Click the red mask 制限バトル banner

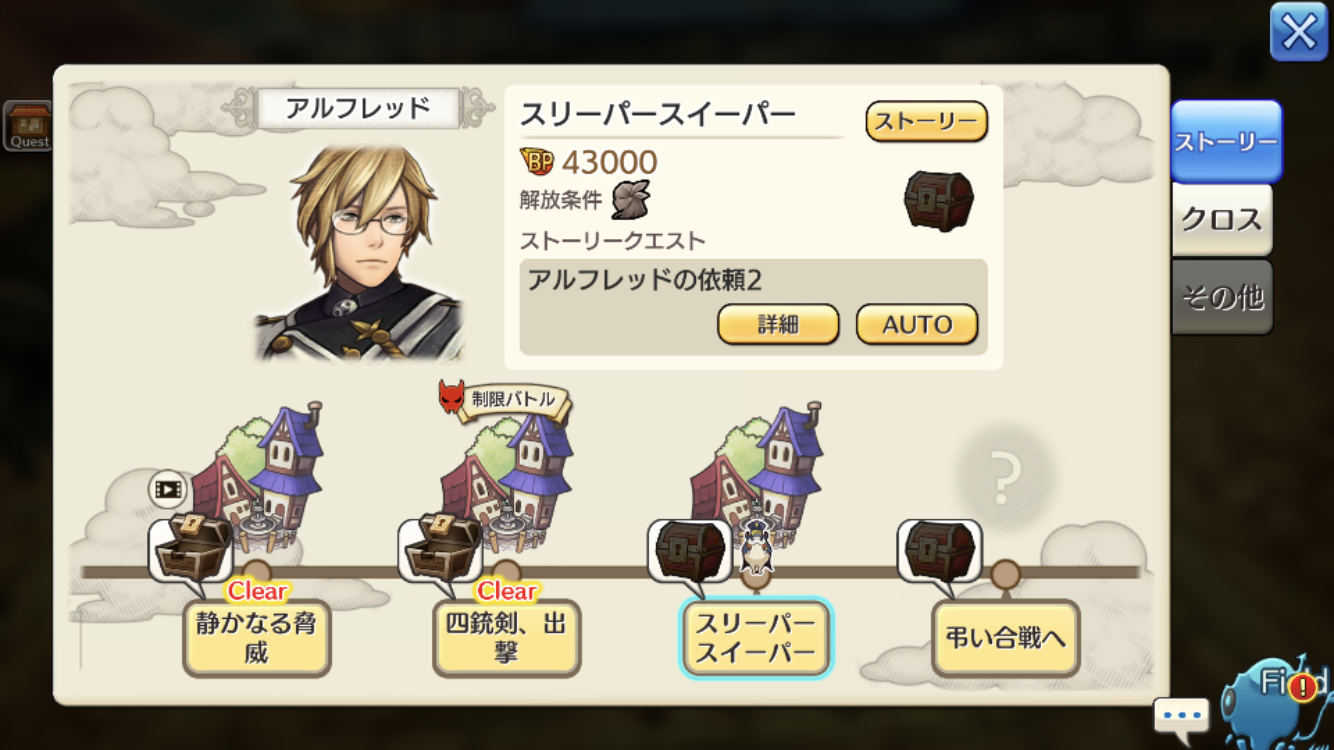504,400
